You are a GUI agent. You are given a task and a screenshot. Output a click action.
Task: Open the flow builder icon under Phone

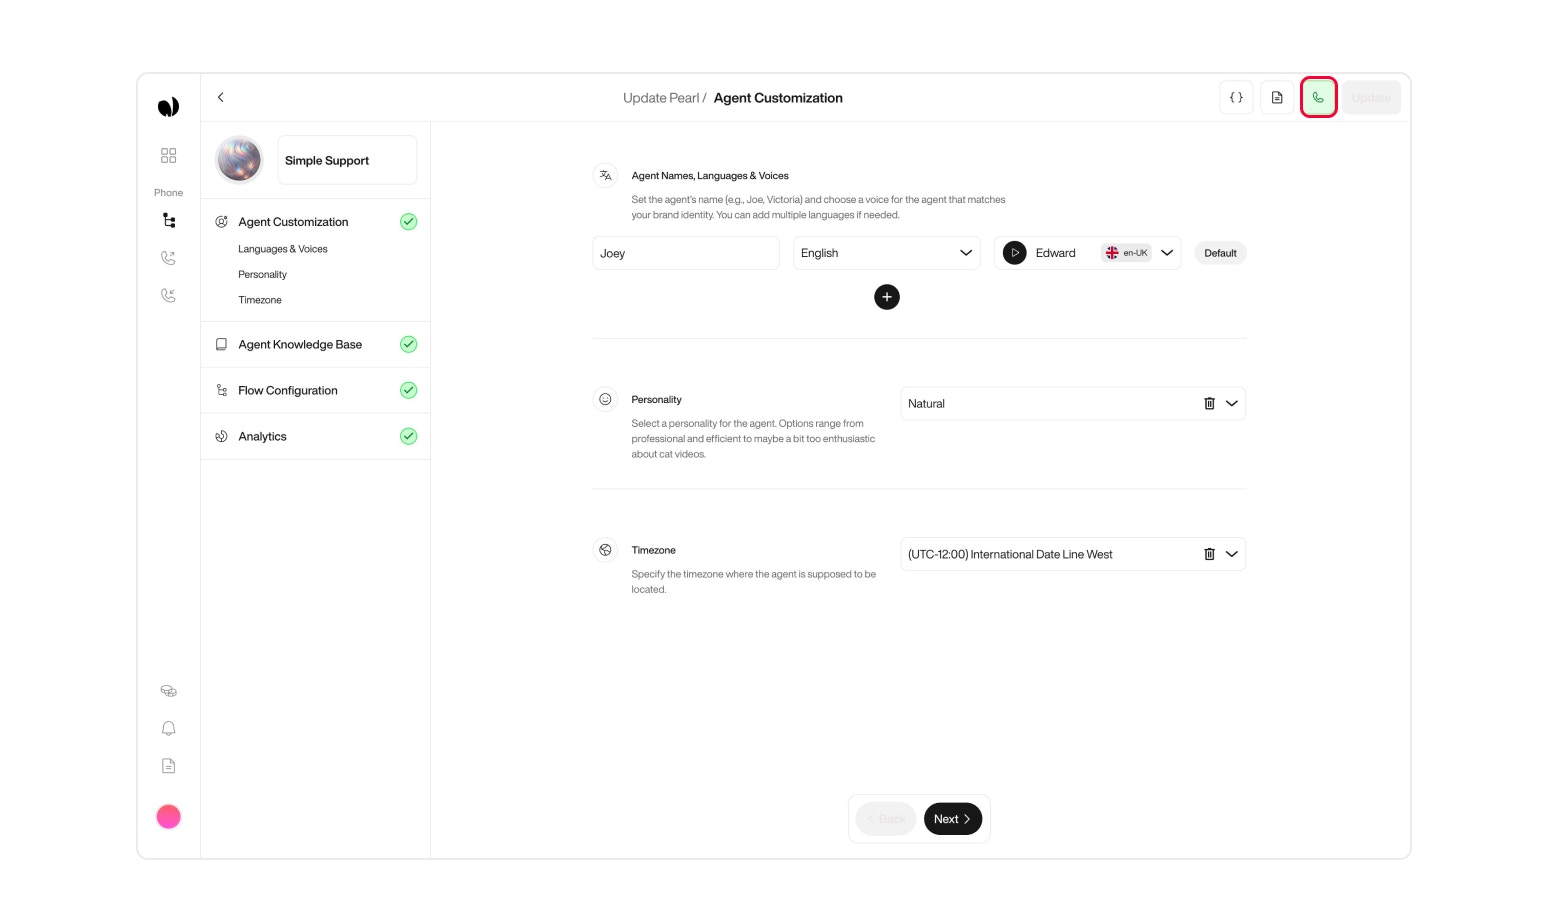(x=168, y=220)
